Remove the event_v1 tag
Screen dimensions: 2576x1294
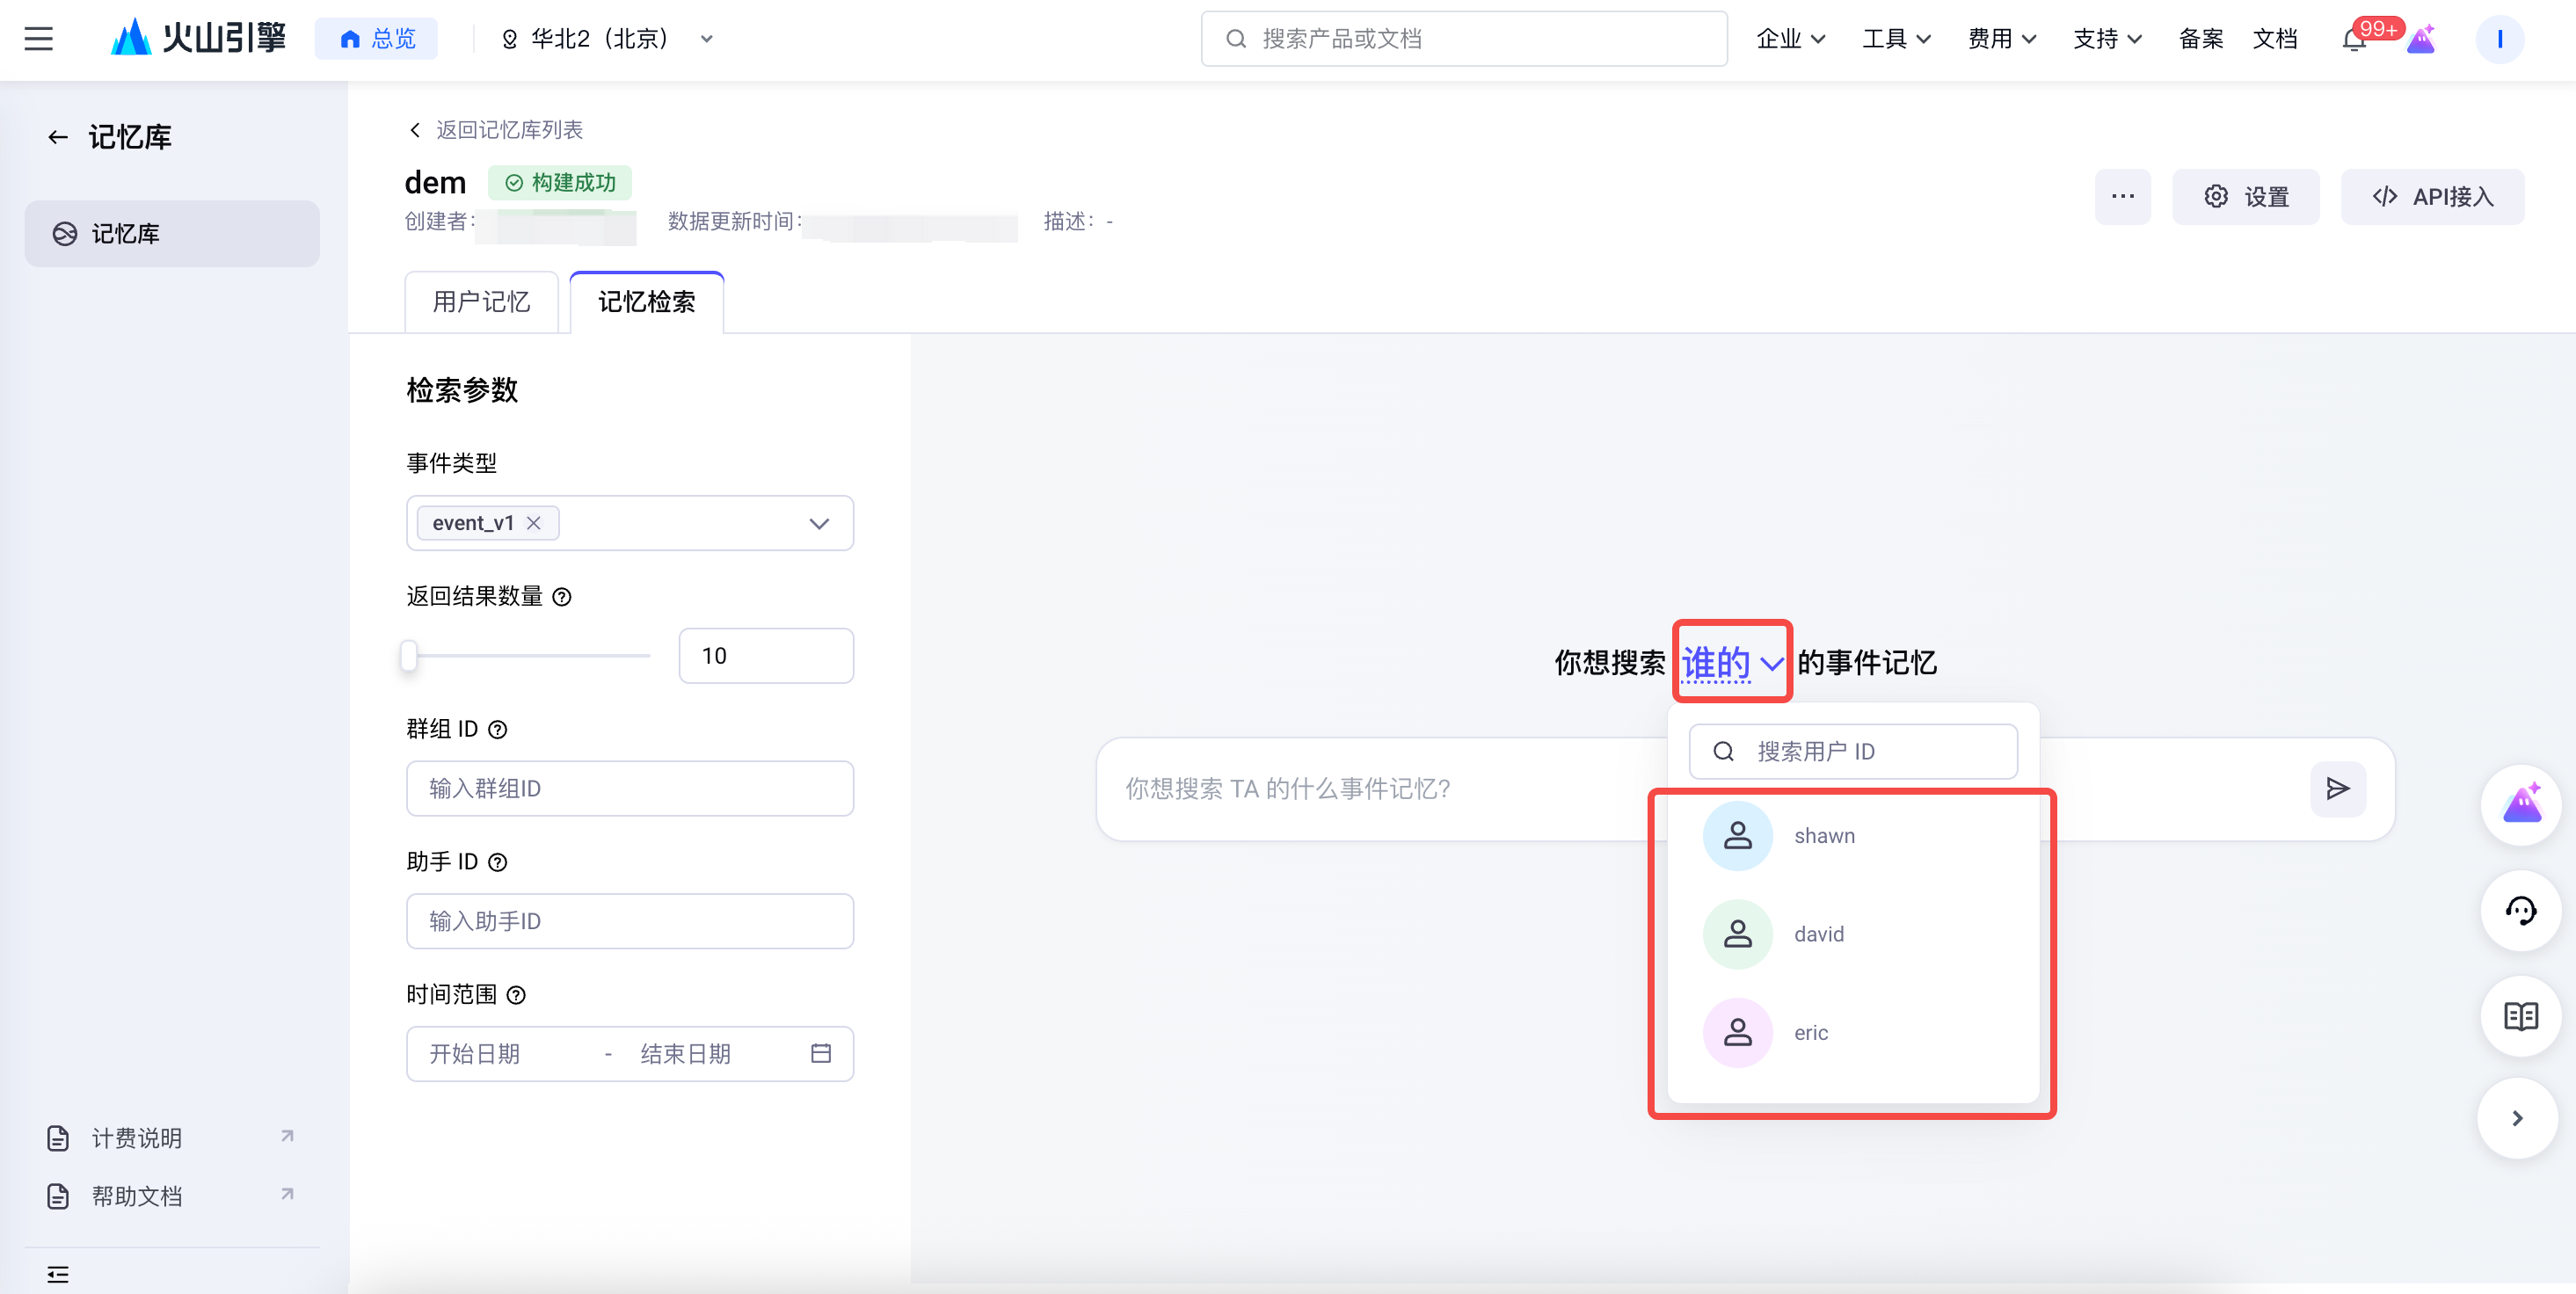534,523
